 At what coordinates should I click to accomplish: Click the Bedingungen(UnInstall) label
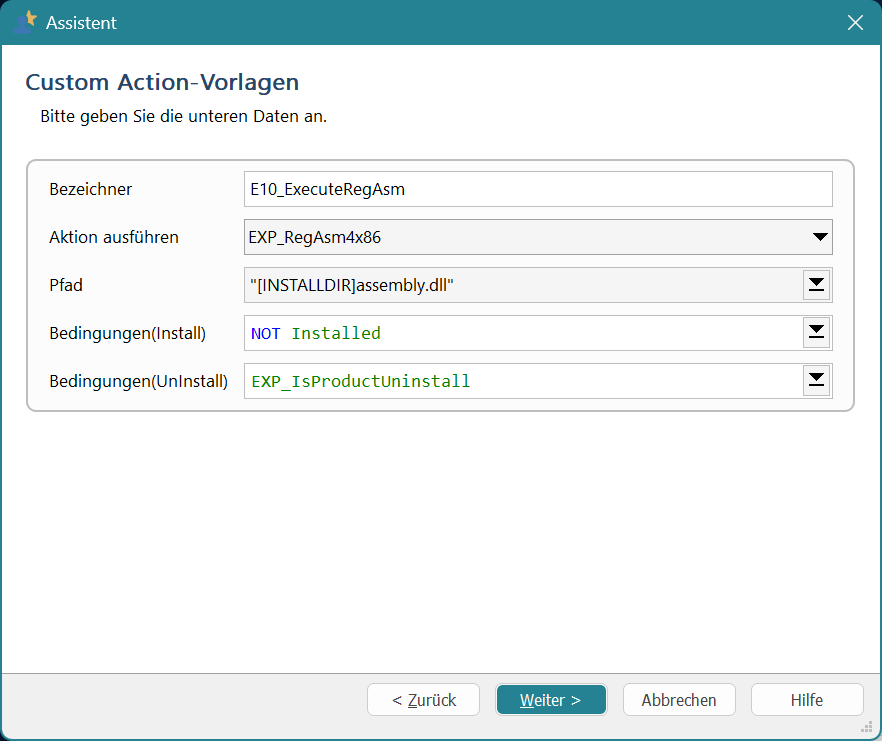(x=138, y=381)
